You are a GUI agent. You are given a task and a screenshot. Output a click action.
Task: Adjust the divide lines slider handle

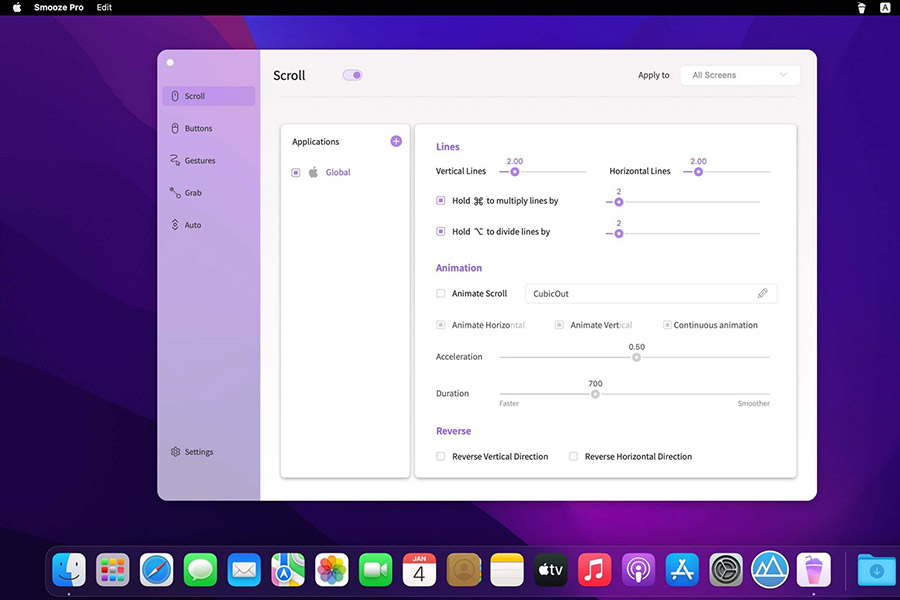click(x=619, y=234)
